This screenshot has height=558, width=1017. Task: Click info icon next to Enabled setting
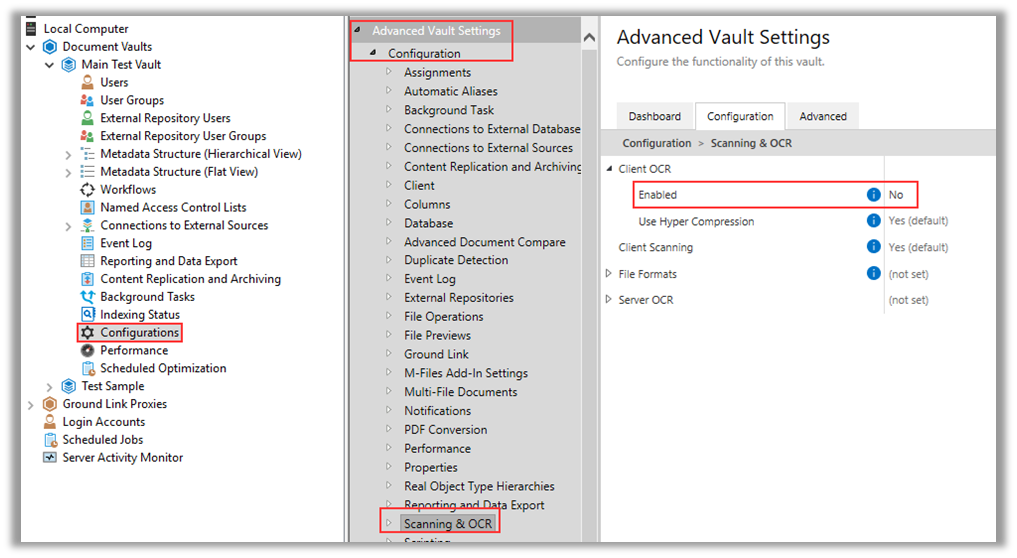click(874, 195)
